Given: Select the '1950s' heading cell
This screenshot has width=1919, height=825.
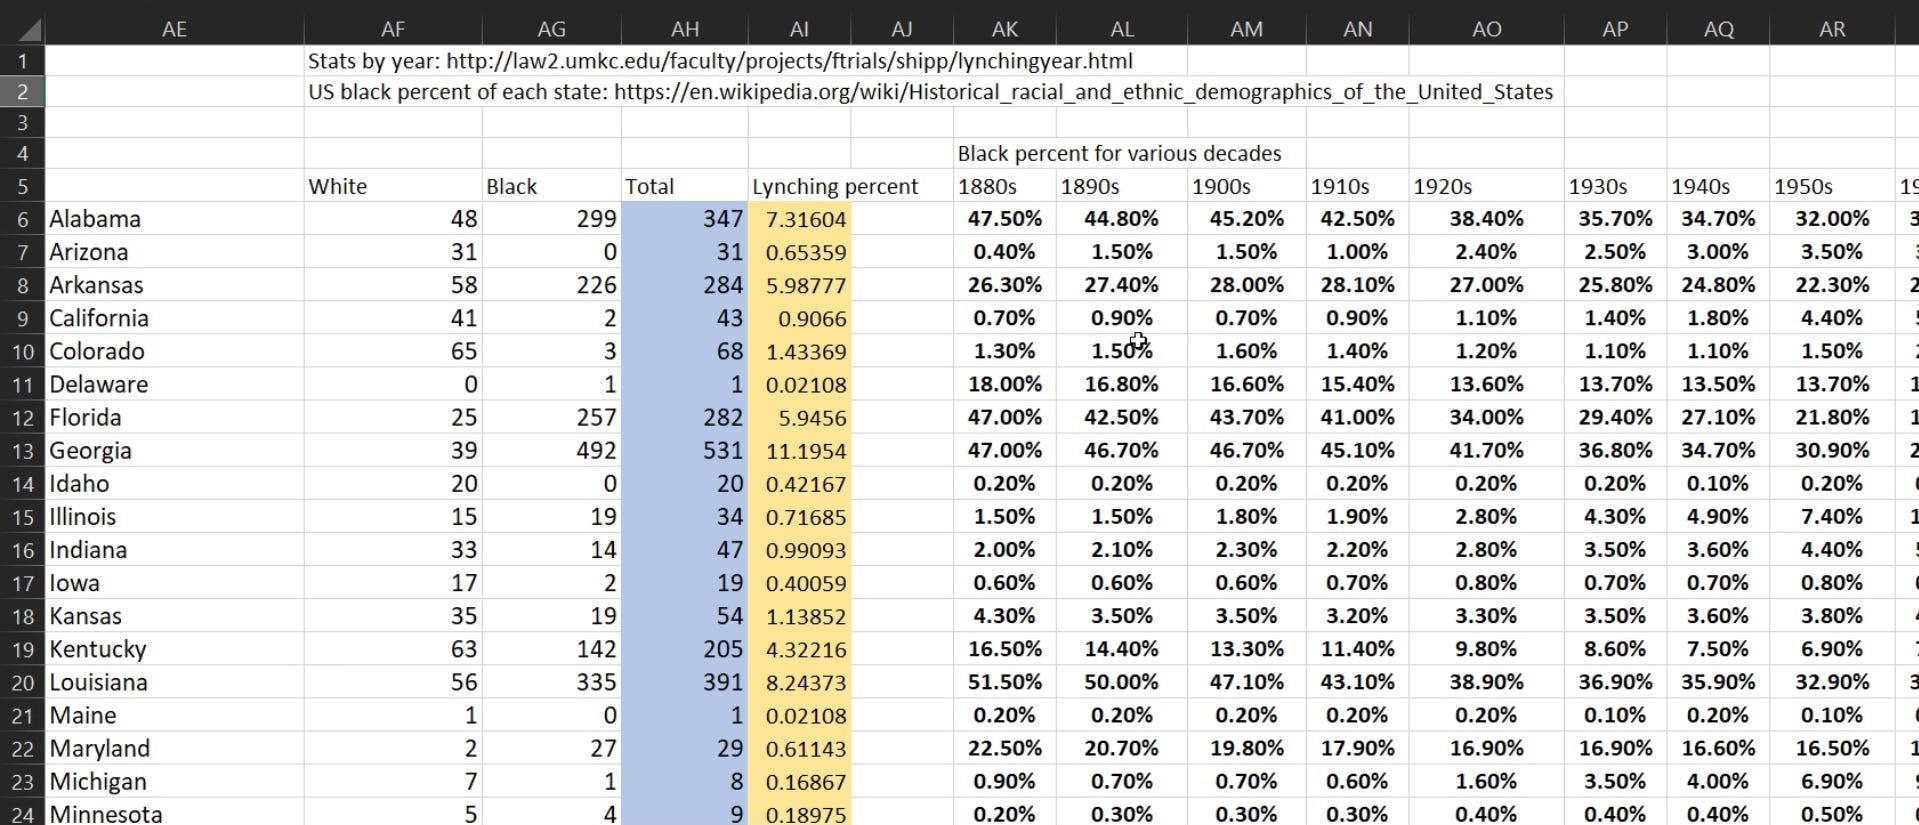Looking at the screenshot, I should [1832, 186].
